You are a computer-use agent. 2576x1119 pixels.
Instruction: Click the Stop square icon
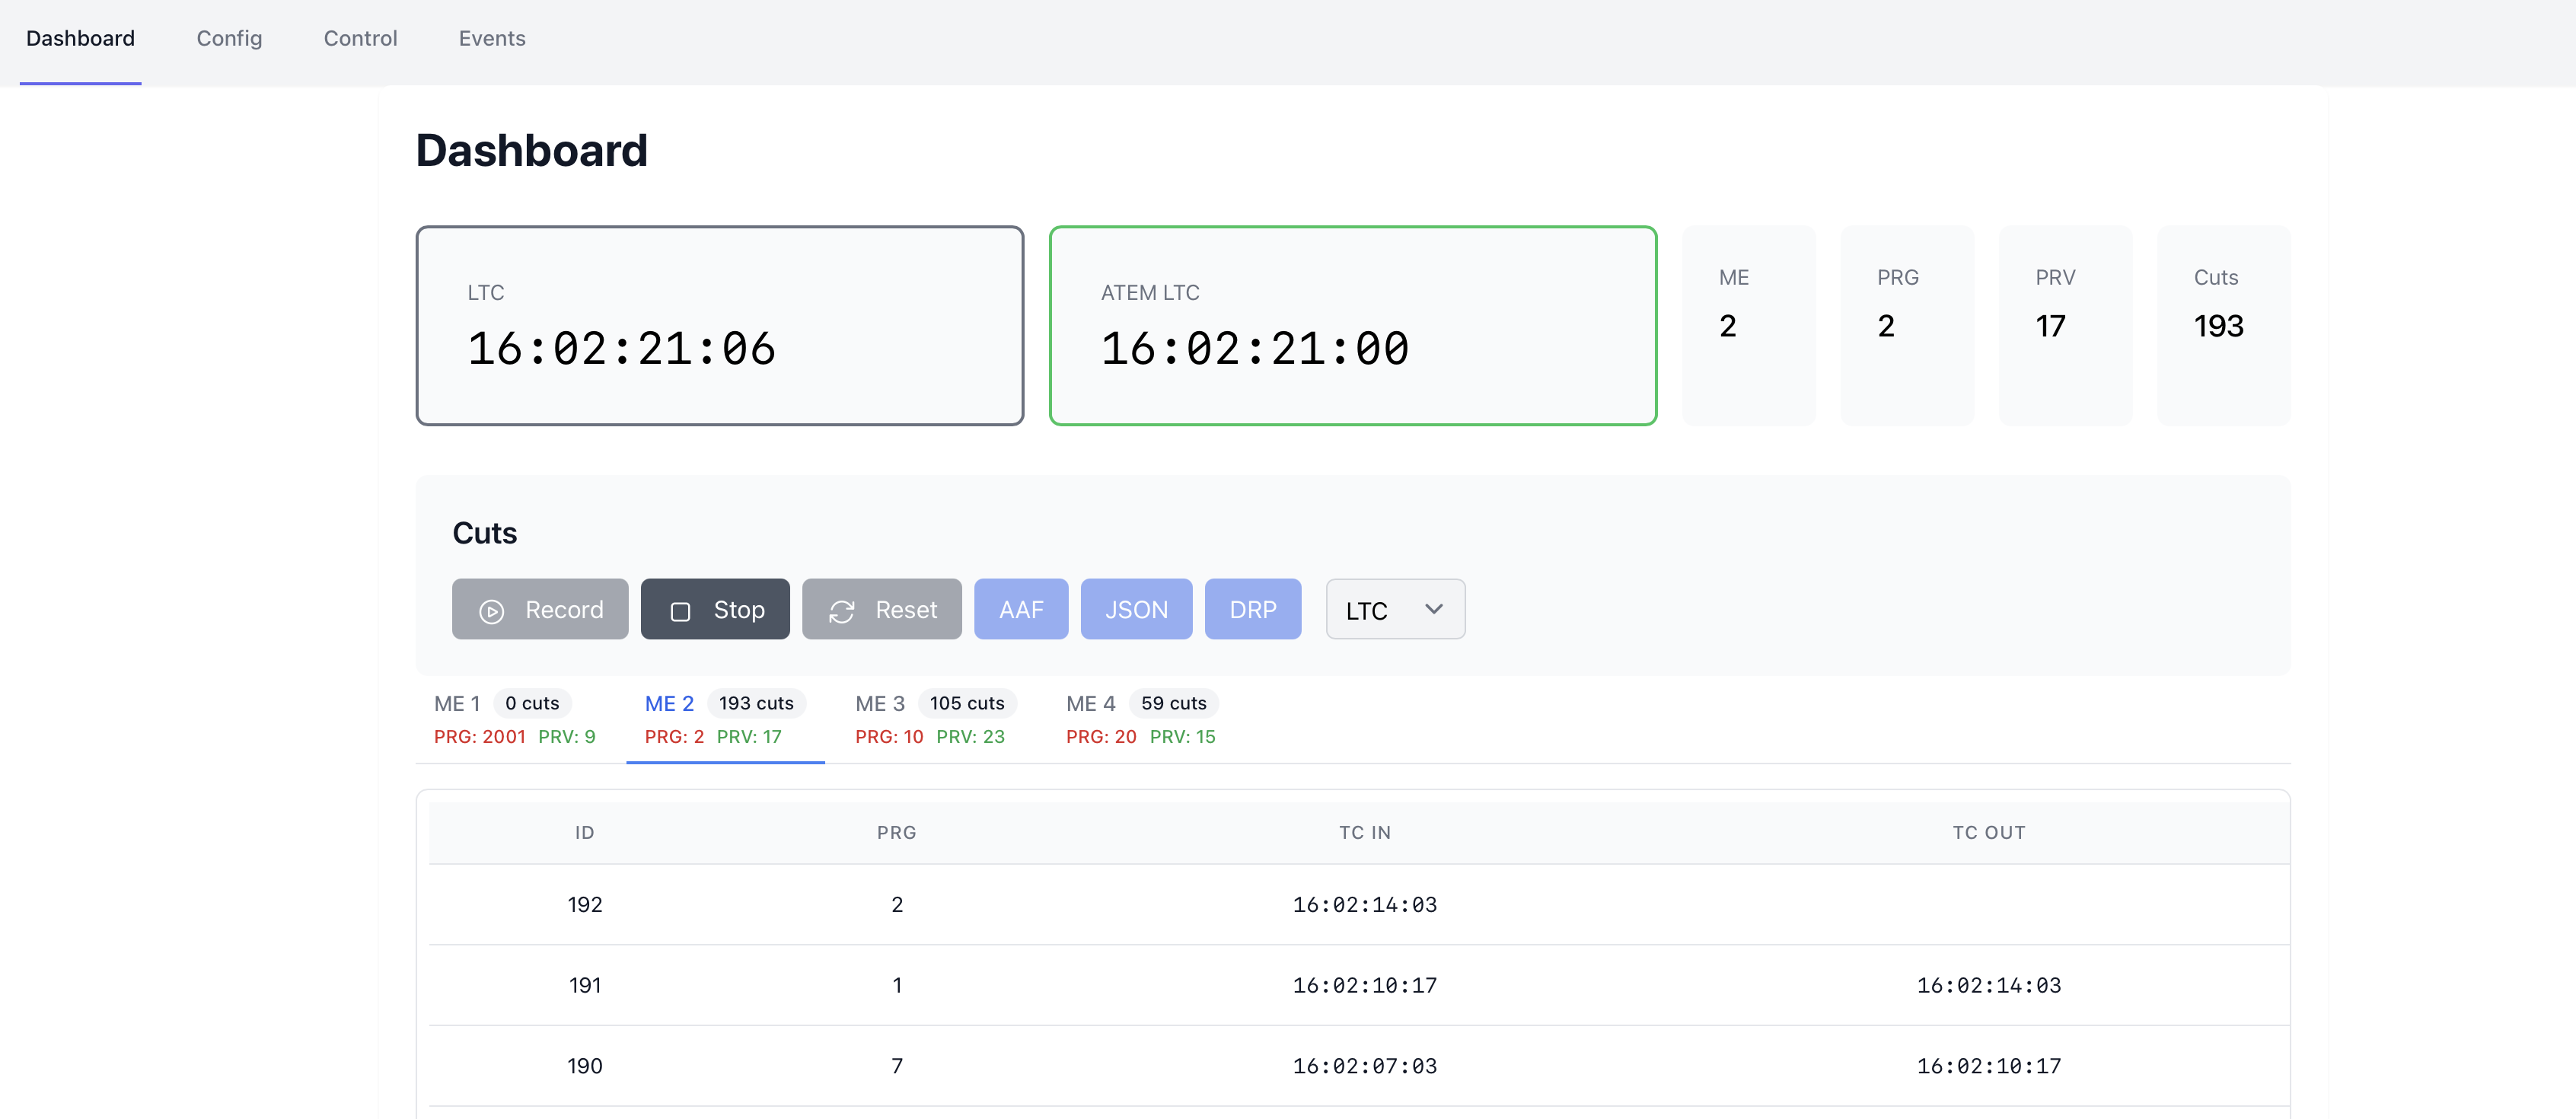(x=680, y=611)
